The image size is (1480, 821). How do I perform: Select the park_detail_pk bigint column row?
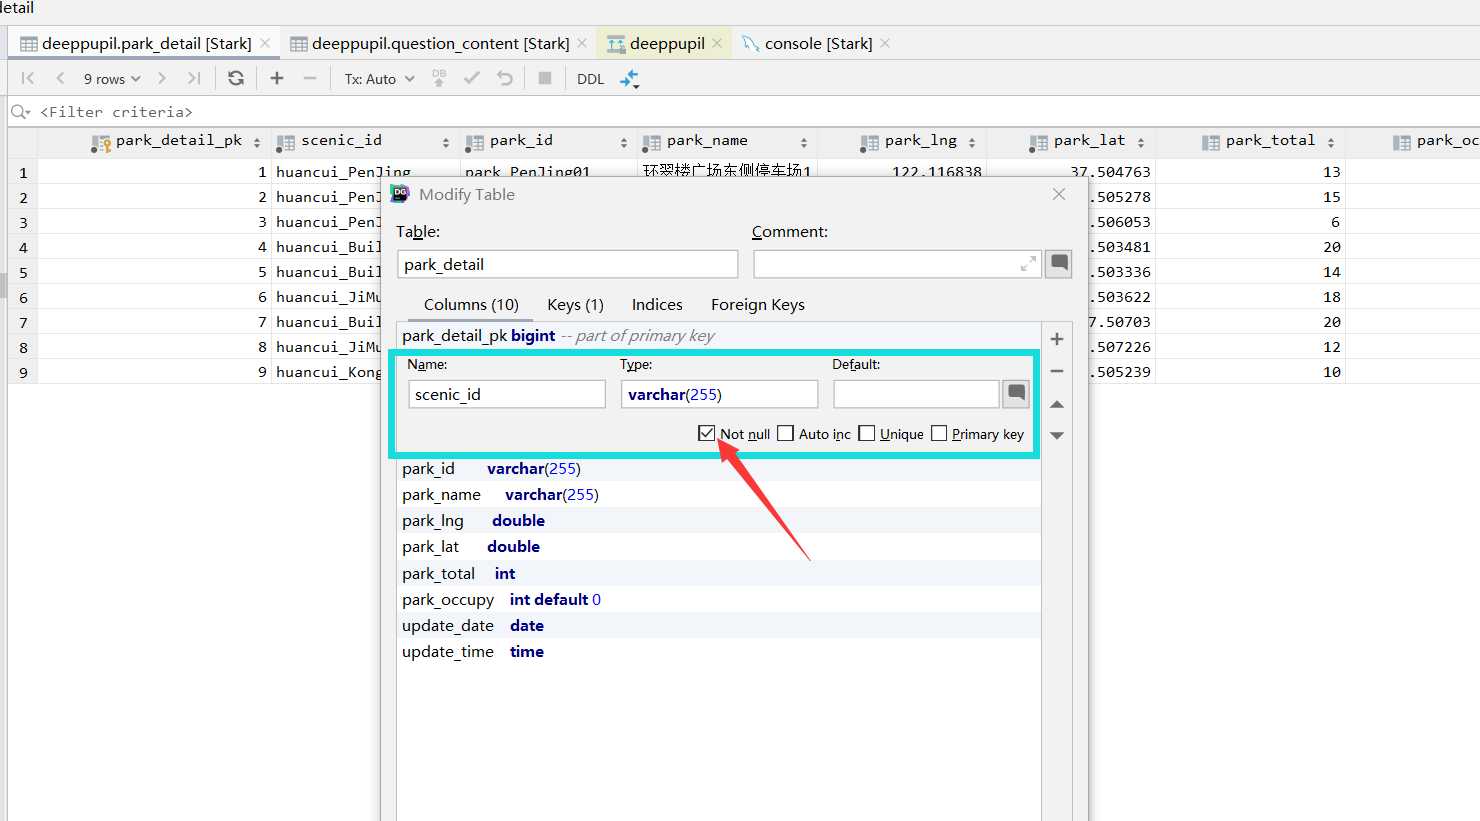718,335
